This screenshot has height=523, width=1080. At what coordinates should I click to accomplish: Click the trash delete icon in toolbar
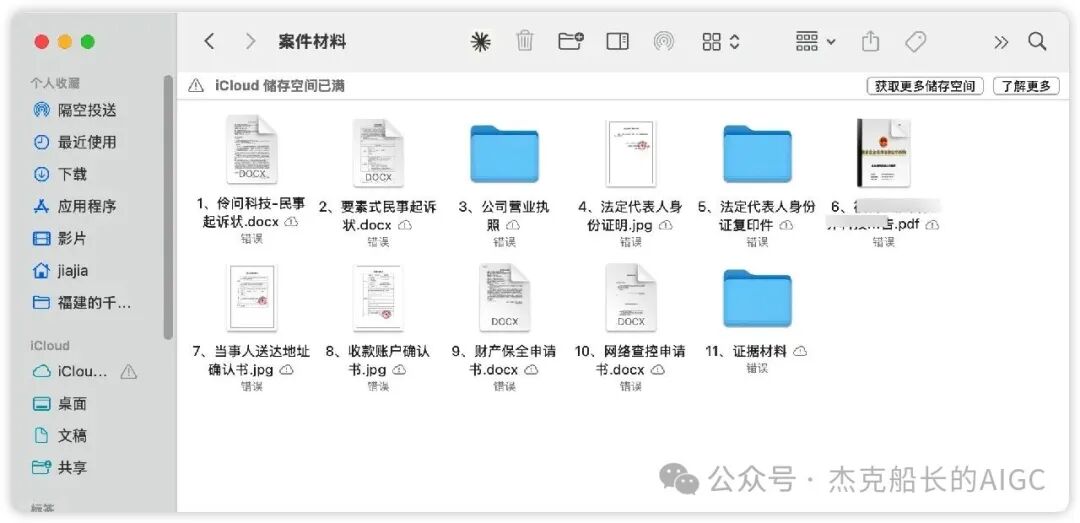click(525, 41)
